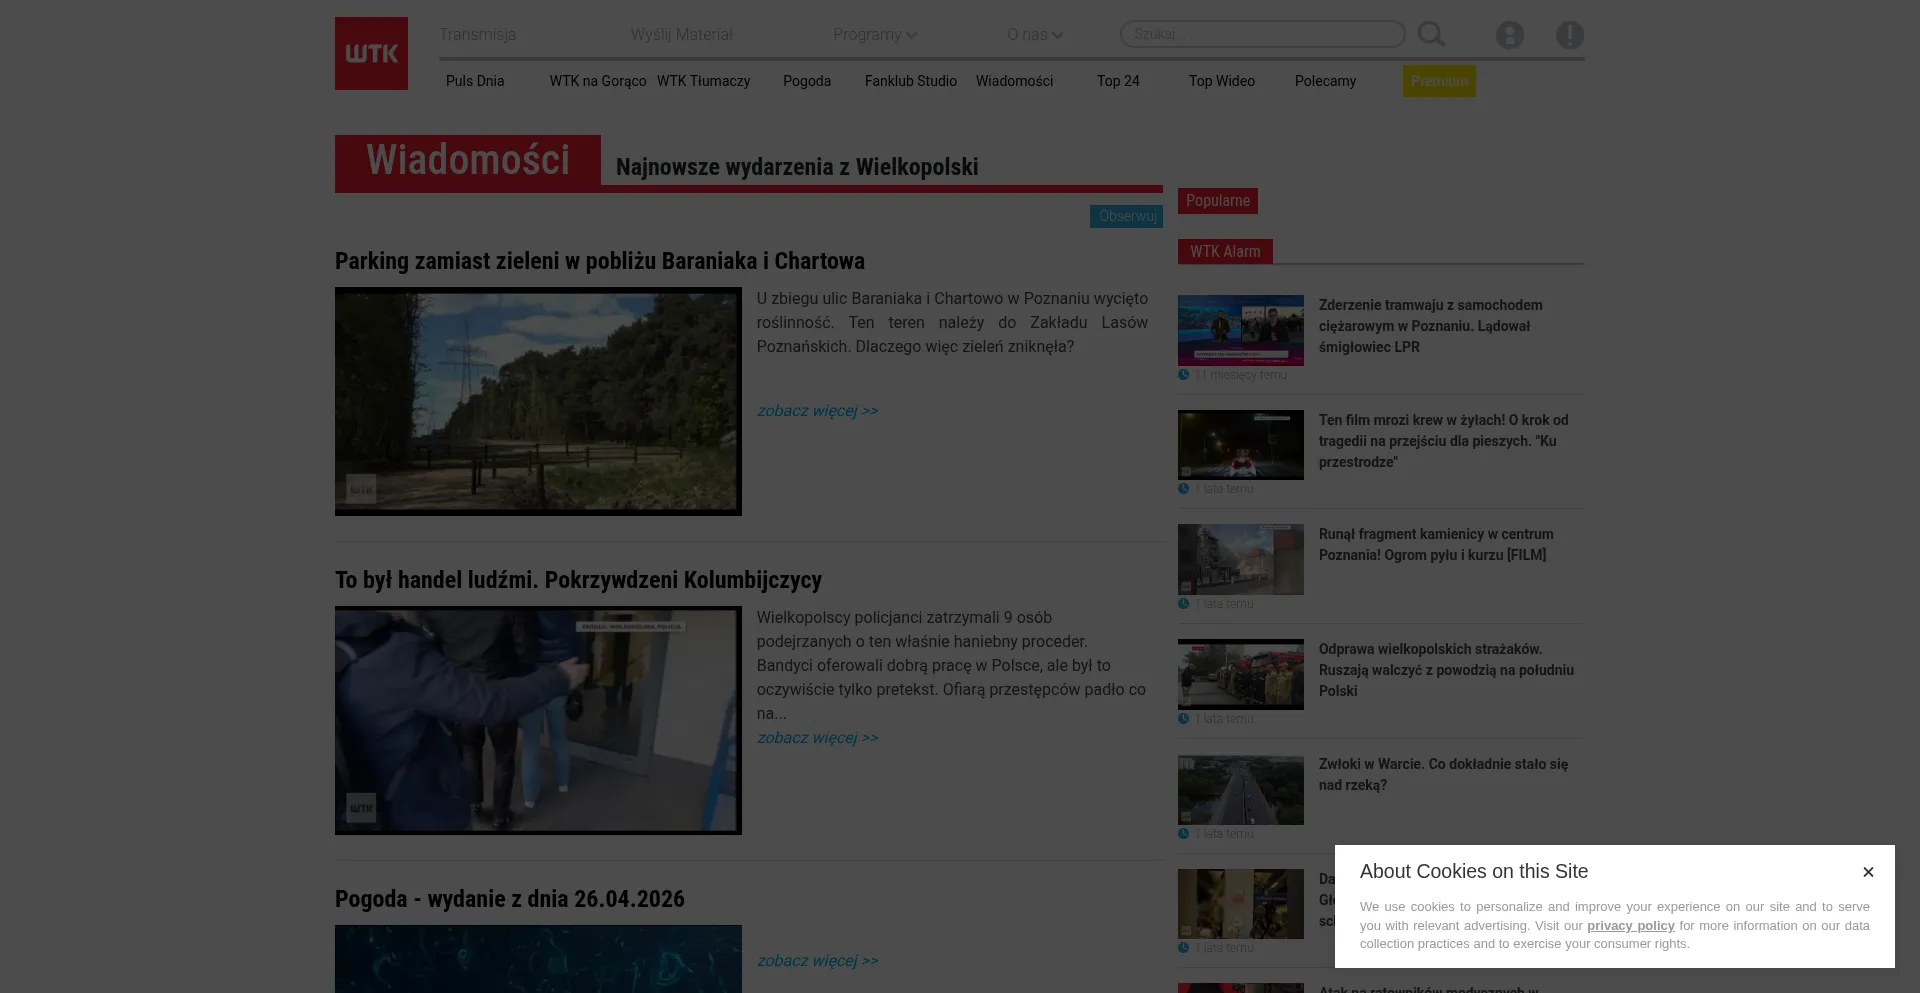Click the Obserwuj button
1920x993 pixels.
point(1126,216)
